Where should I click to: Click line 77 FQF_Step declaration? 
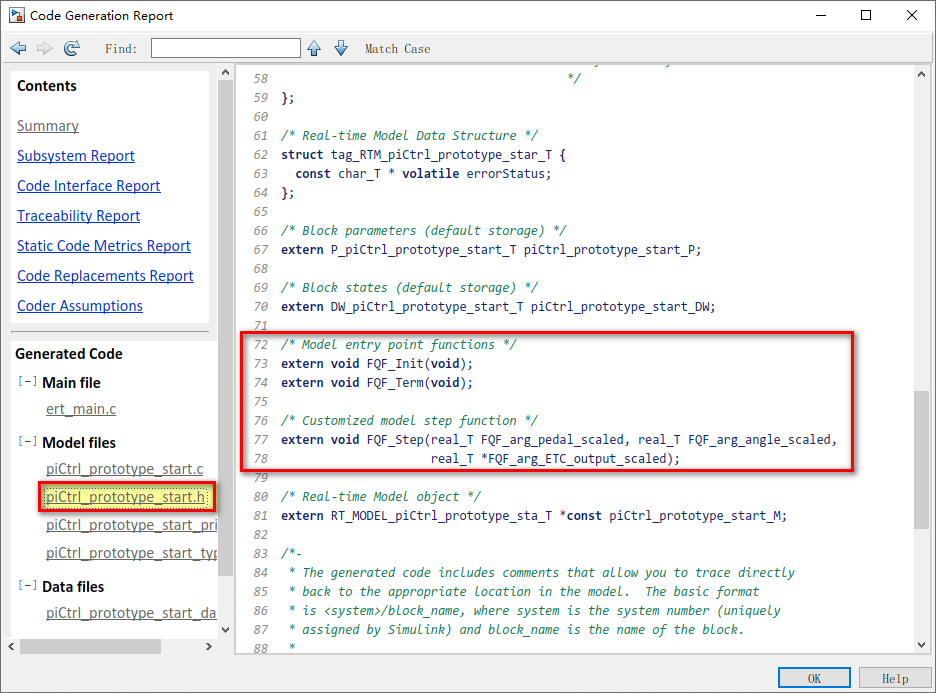coord(559,440)
